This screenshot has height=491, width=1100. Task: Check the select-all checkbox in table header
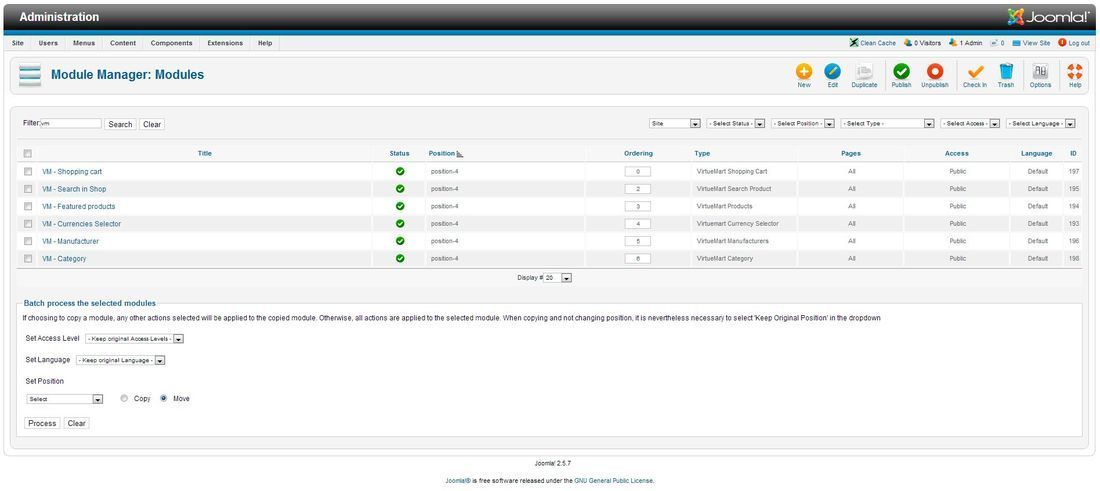[x=27, y=154]
